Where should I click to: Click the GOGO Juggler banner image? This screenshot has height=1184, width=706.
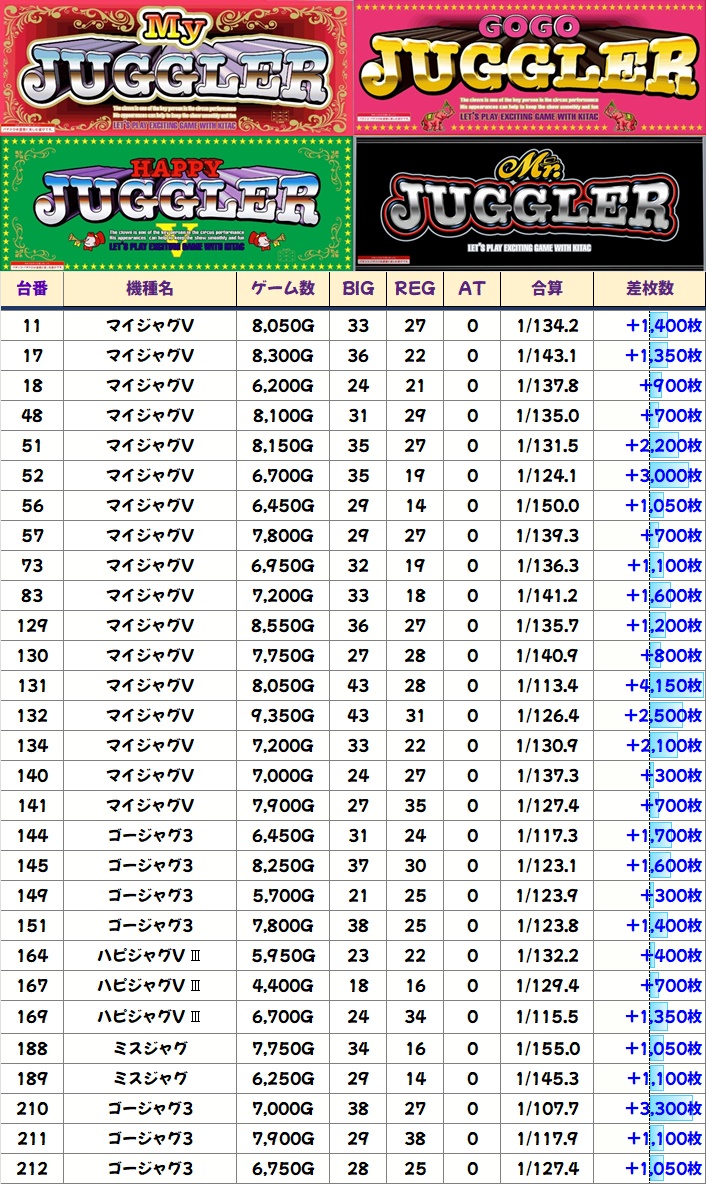[x=530, y=67]
